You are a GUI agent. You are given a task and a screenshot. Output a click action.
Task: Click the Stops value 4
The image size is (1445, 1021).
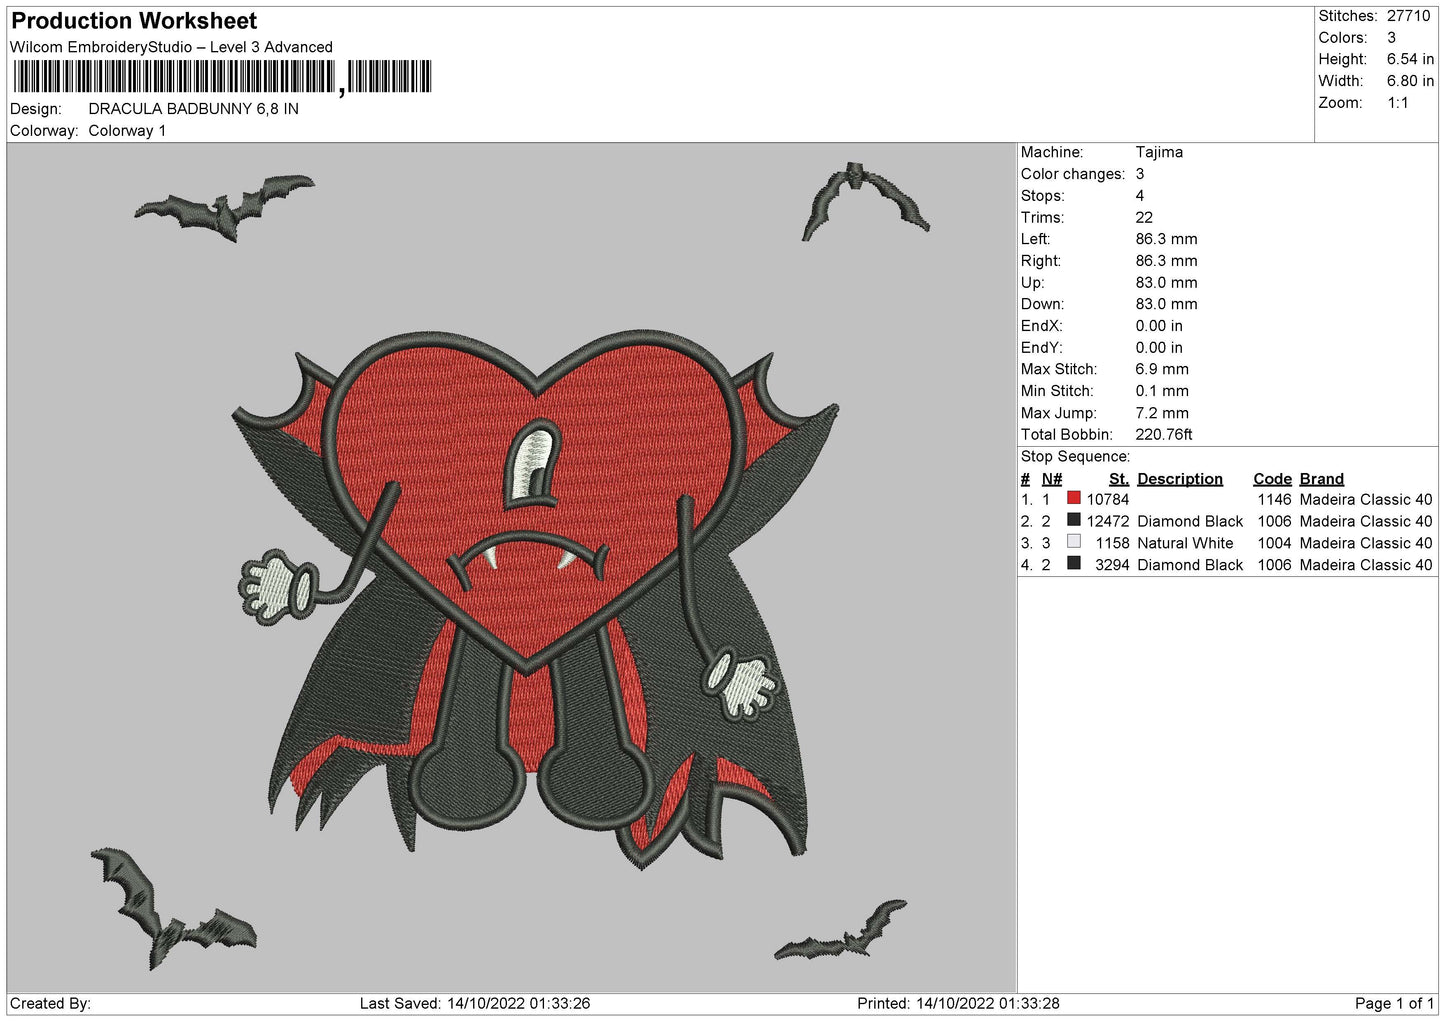1140,196
